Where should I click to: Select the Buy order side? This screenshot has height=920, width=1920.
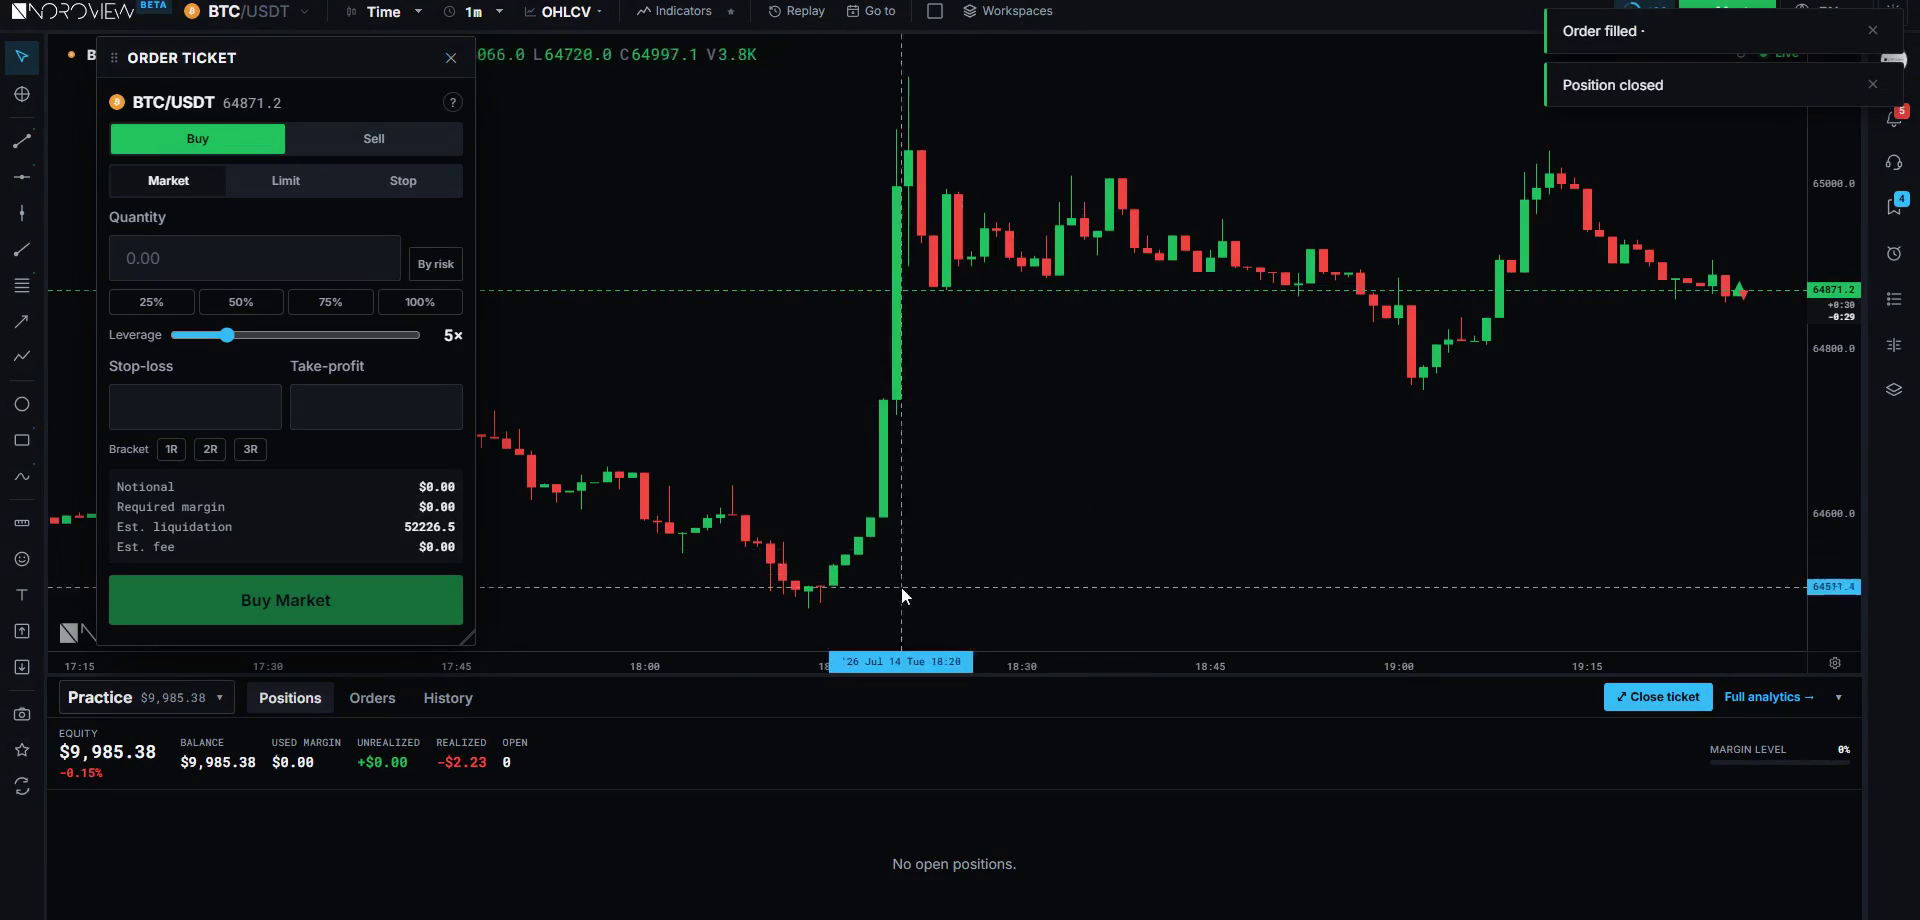click(x=198, y=139)
